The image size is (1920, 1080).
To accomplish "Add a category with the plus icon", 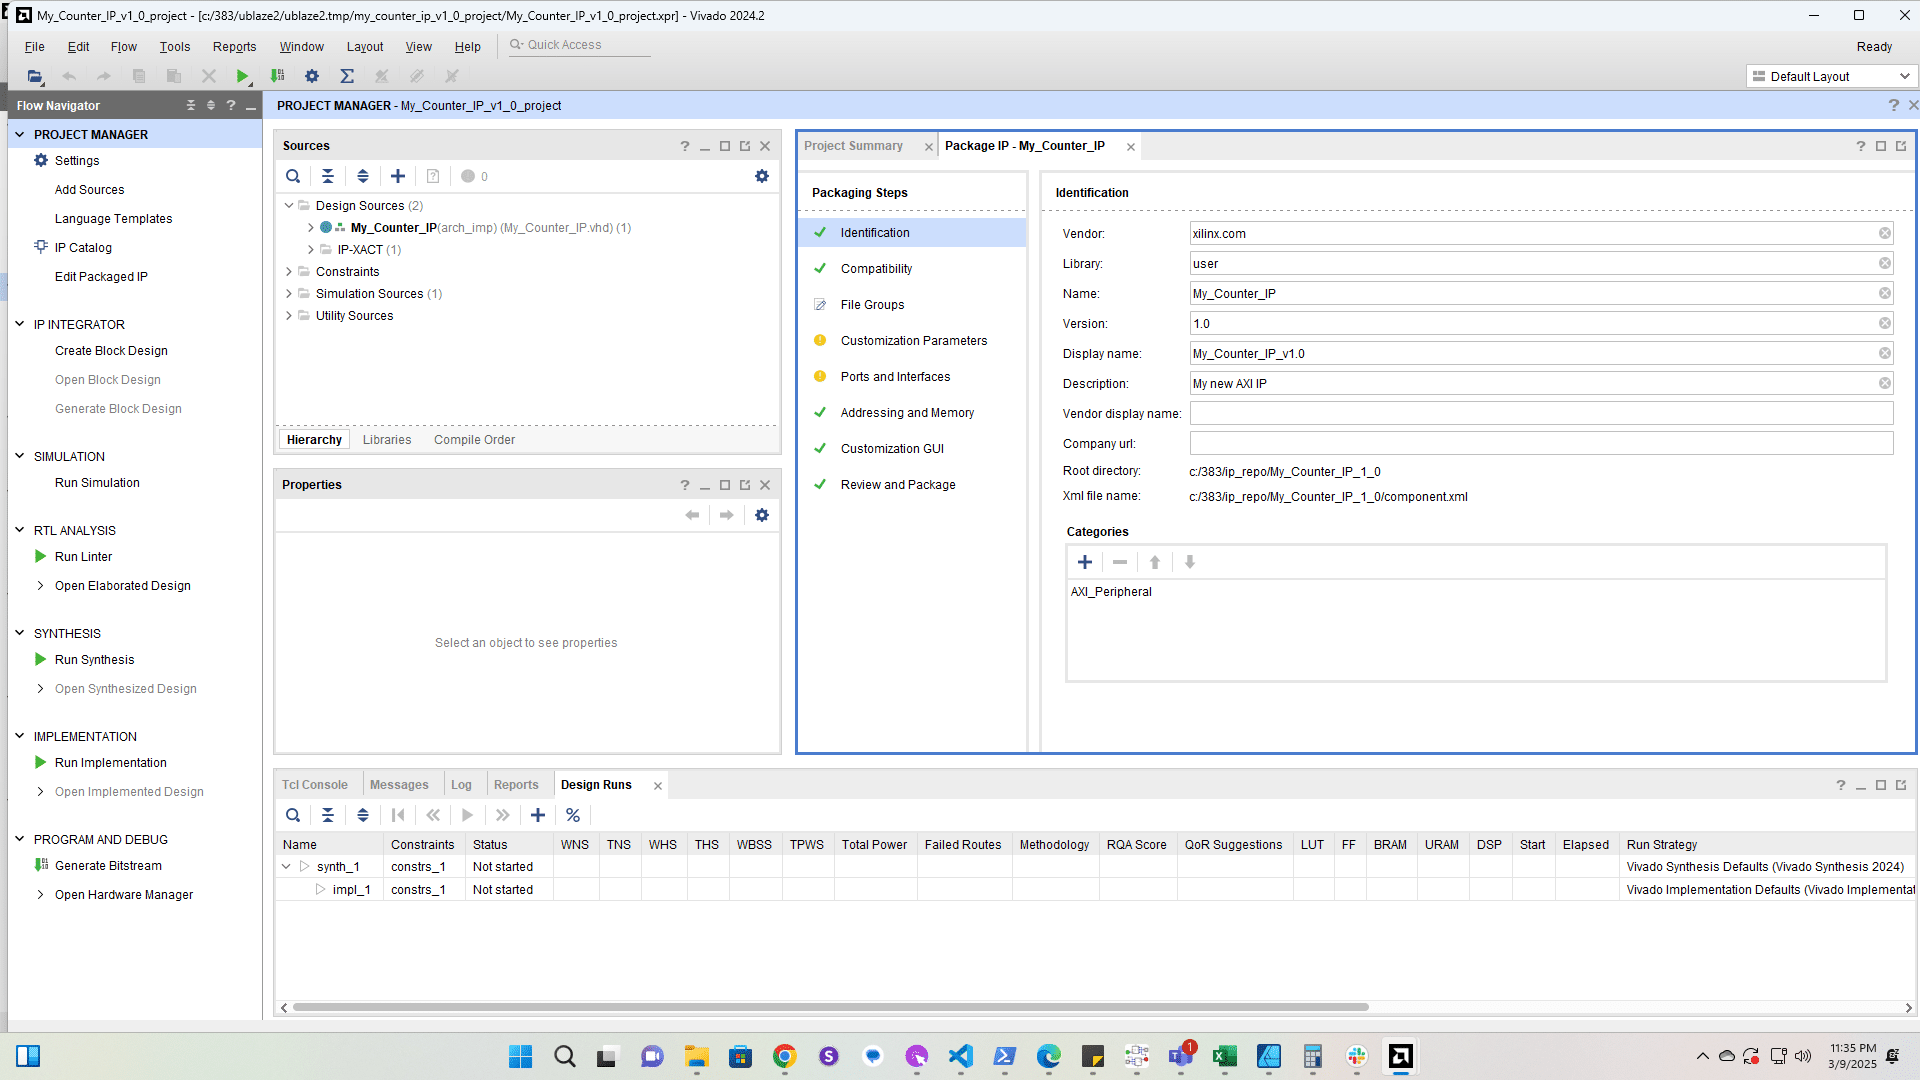I will pyautogui.click(x=1085, y=562).
